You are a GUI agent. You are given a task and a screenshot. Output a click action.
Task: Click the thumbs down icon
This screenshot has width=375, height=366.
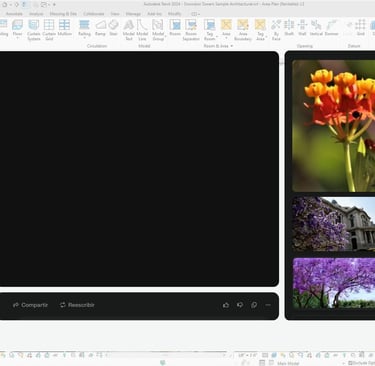pyautogui.click(x=240, y=305)
